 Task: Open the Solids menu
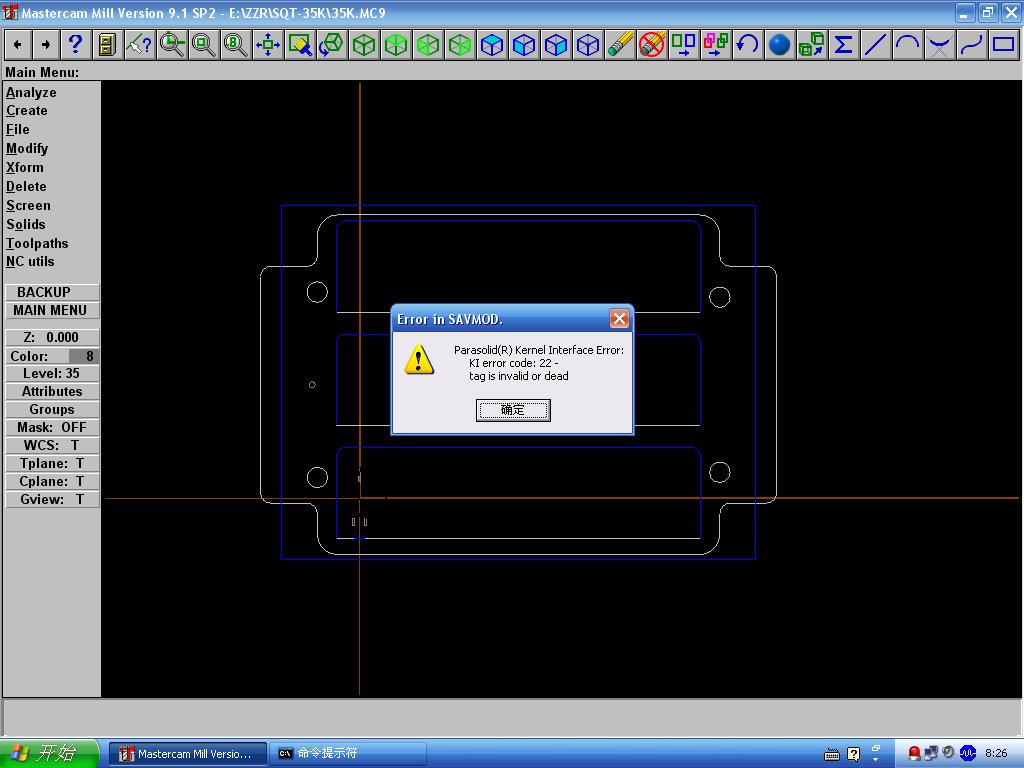[26, 225]
